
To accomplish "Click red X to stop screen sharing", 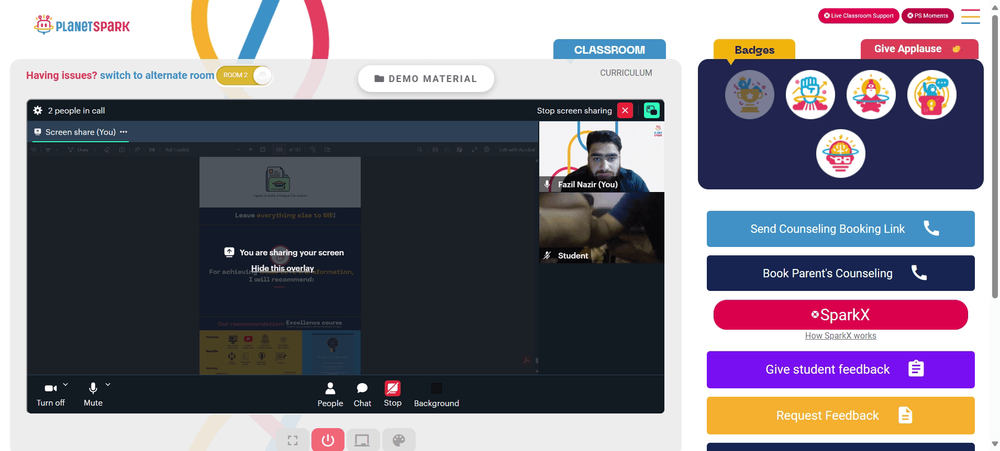I will pyautogui.click(x=625, y=110).
